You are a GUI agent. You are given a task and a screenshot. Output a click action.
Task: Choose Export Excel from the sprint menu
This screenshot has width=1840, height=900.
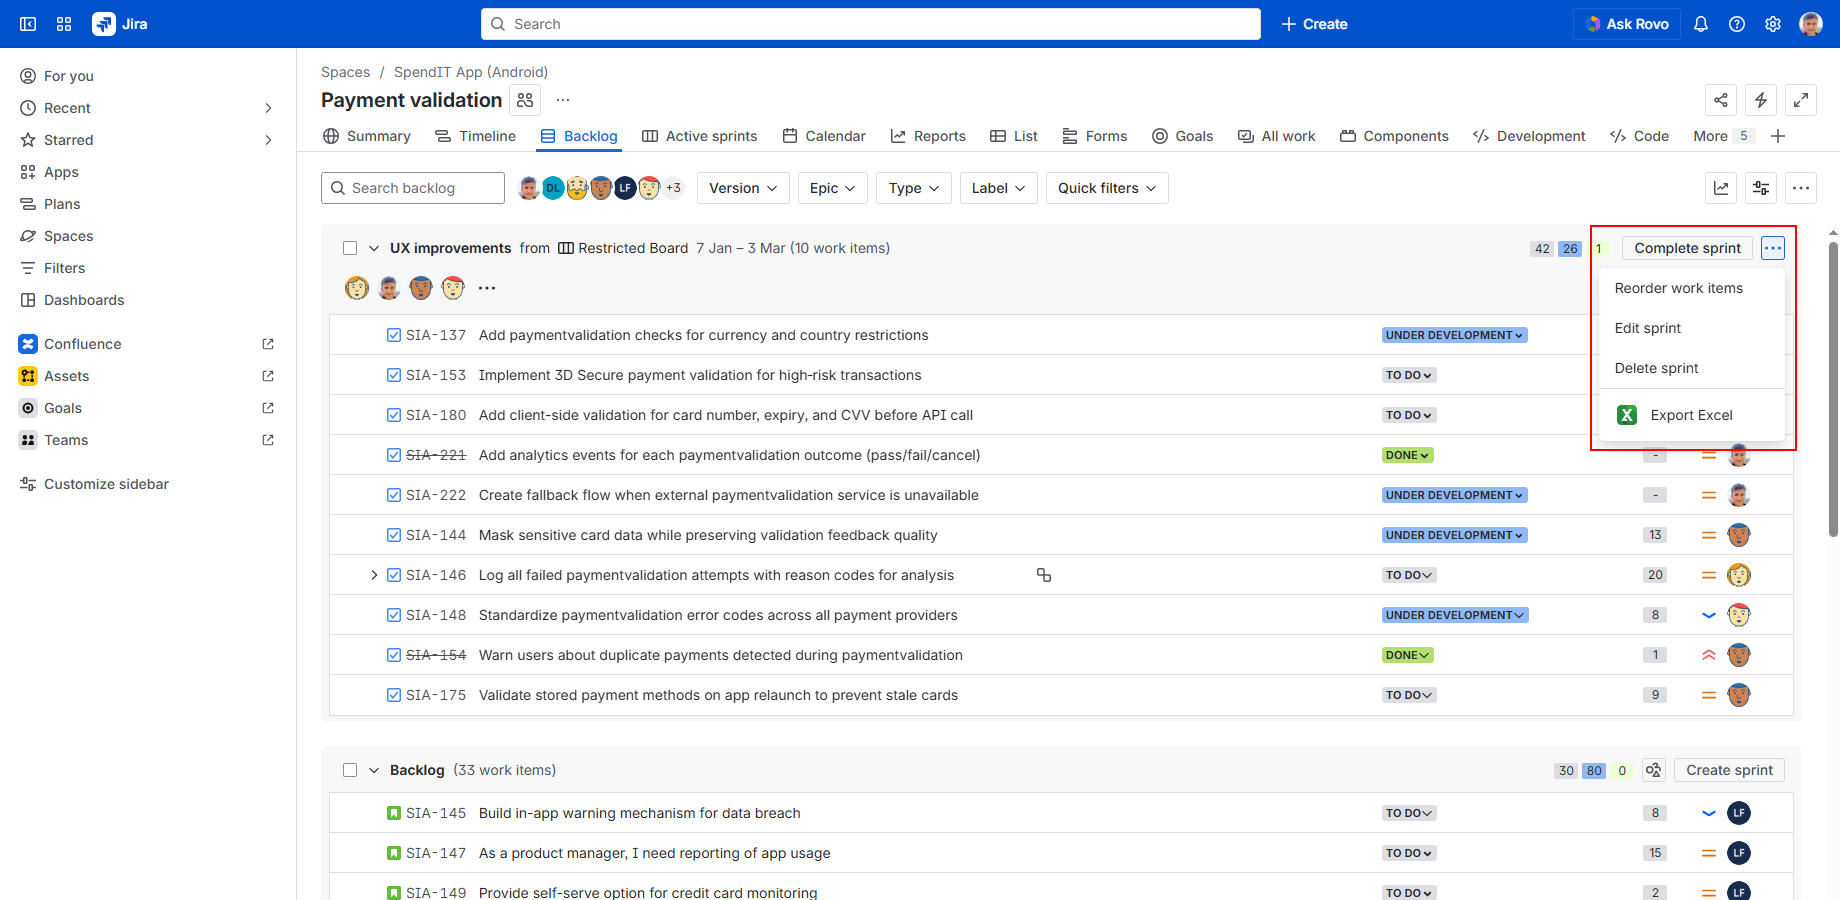coord(1691,415)
